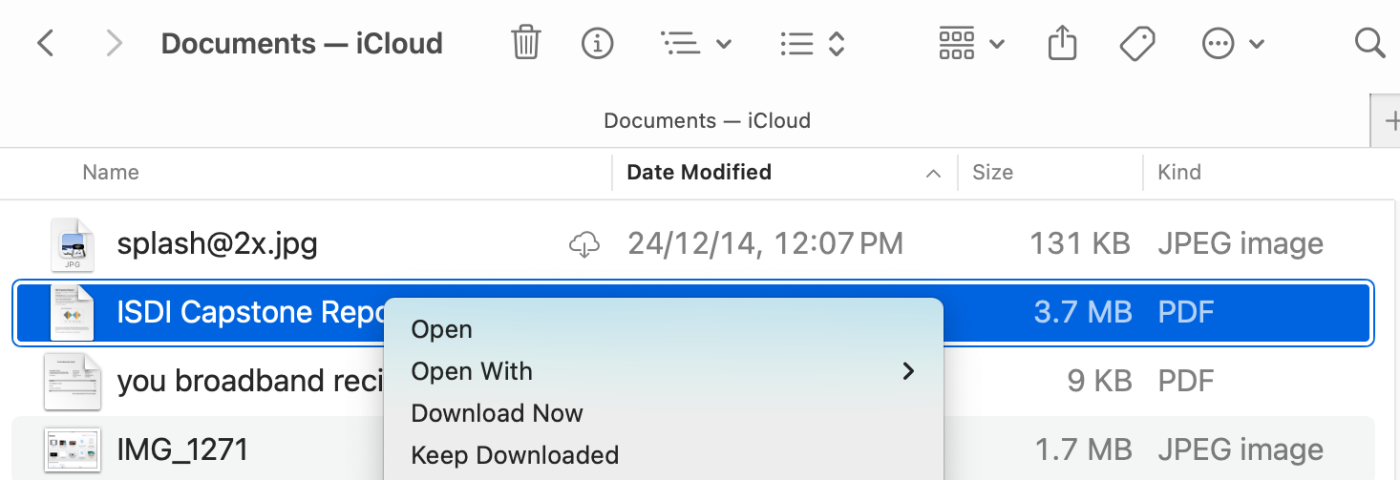Open the More actions ellipsis dropdown
Viewport: 1400px width, 480px height.
pyautogui.click(x=1232, y=43)
